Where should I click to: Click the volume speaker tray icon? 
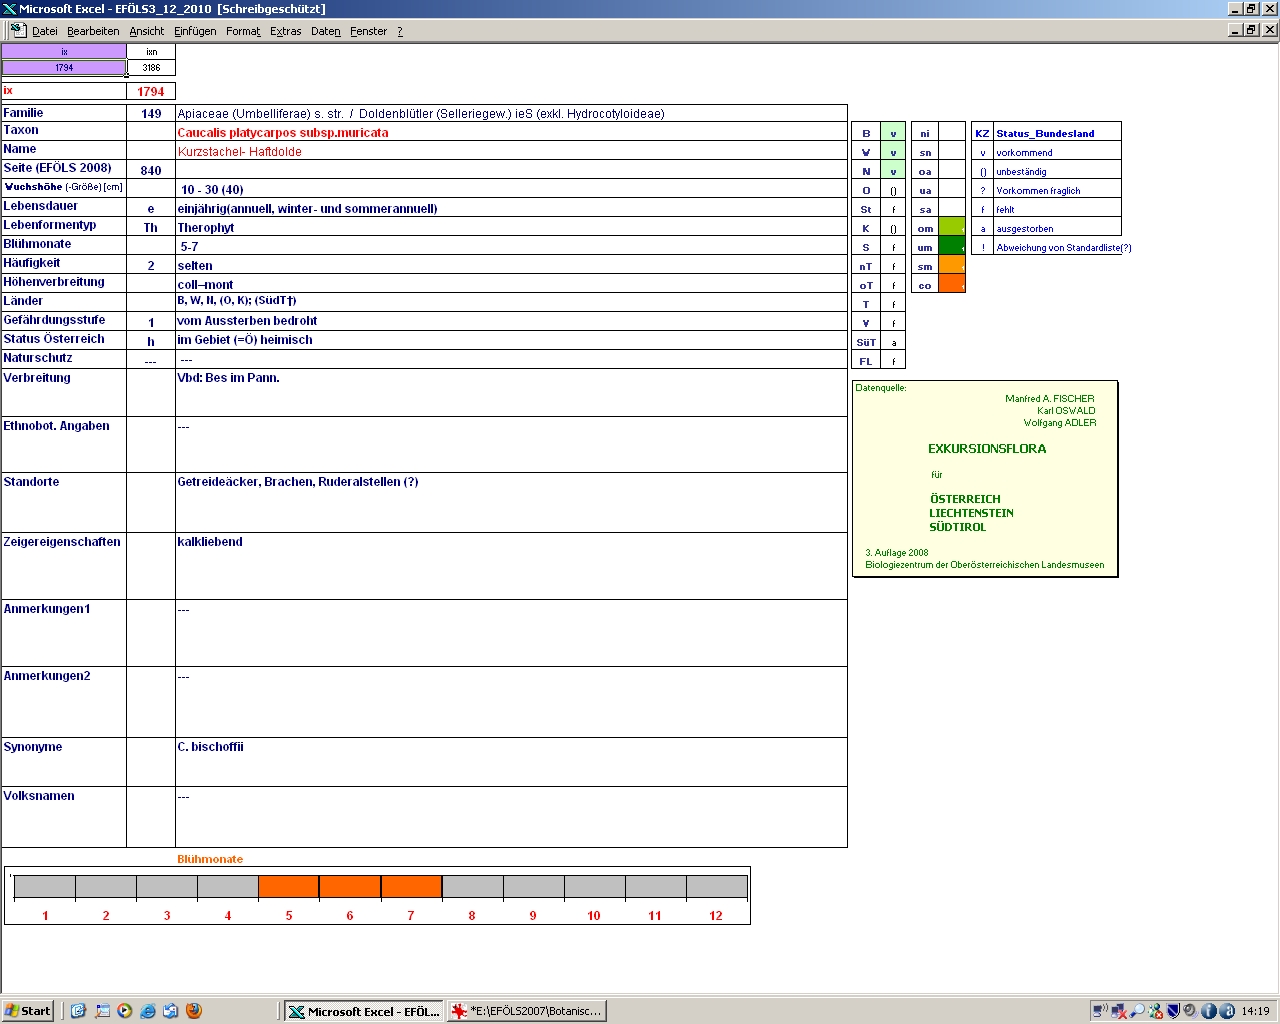[1191, 1011]
